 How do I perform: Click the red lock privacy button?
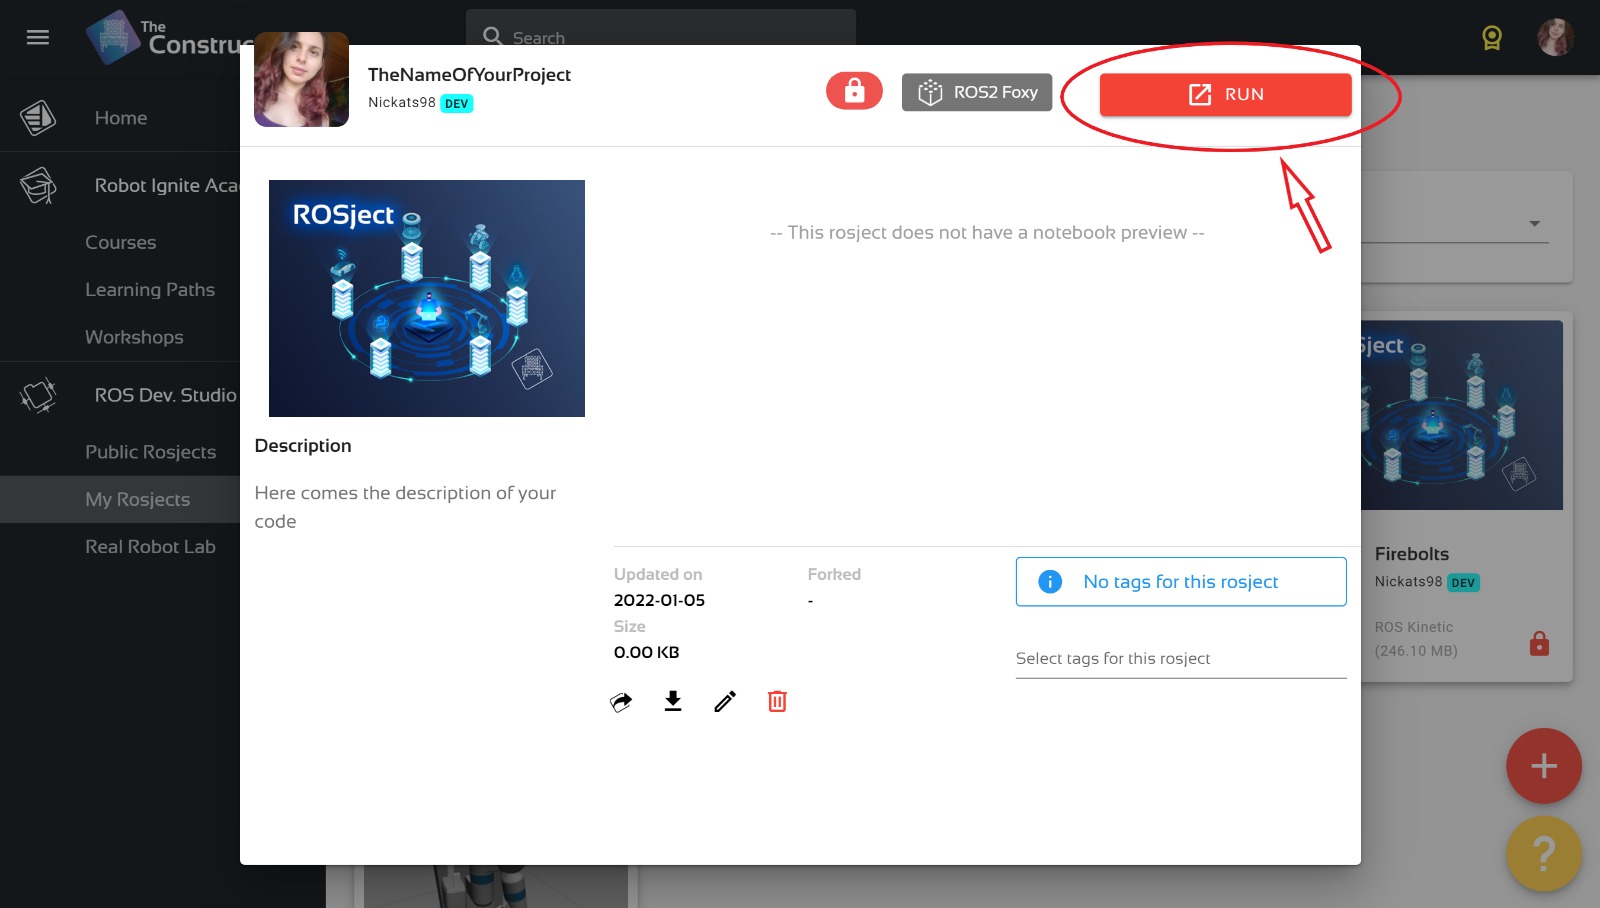[x=854, y=91]
